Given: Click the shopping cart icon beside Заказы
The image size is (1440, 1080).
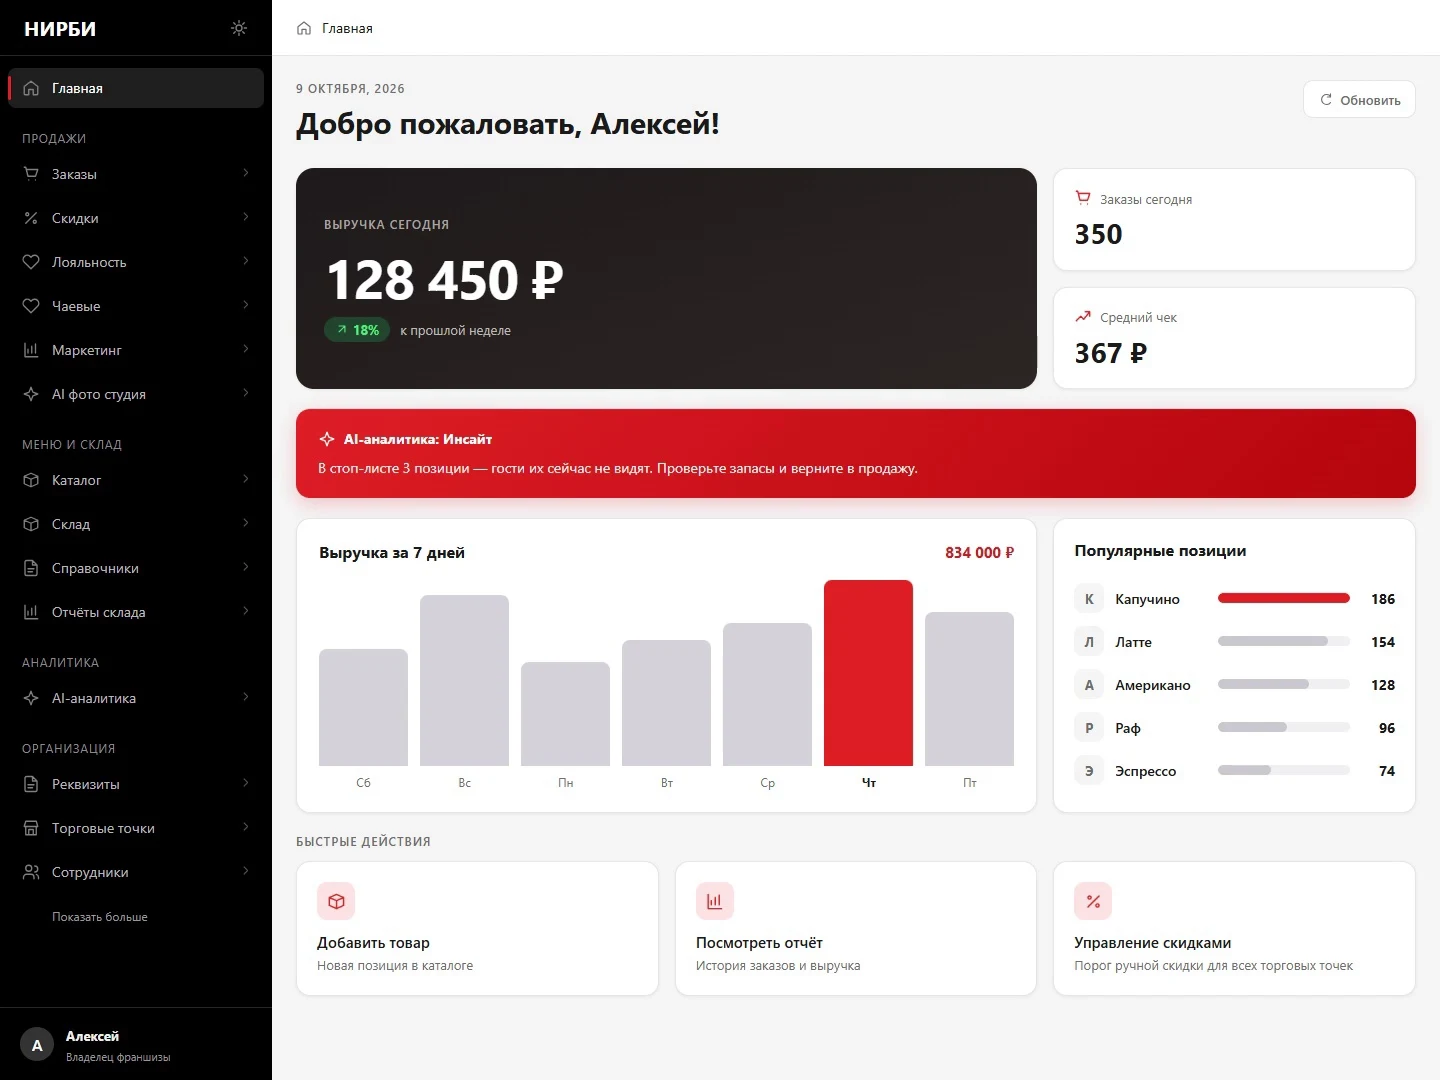Looking at the screenshot, I should [31, 174].
